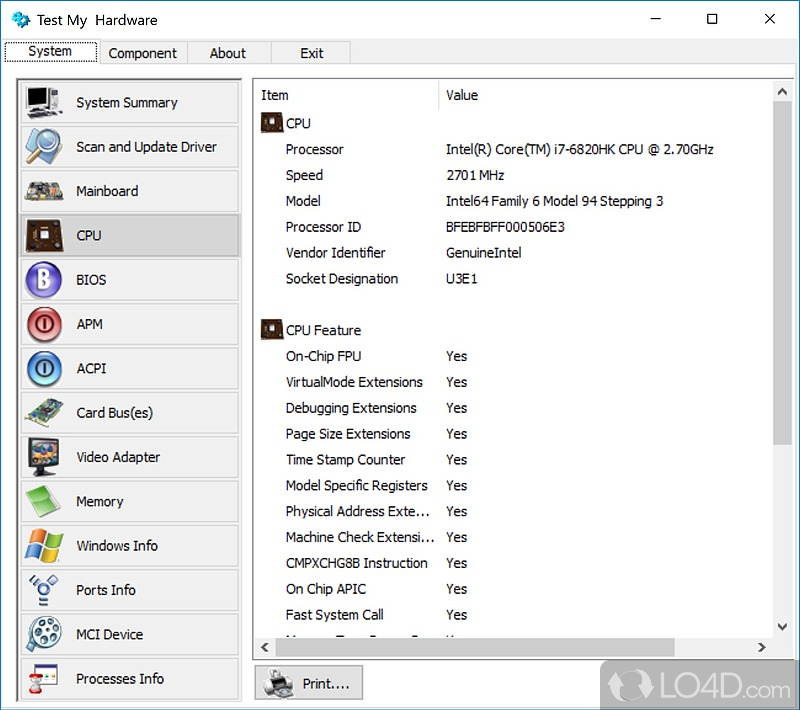Open the System Summary computer icon
Viewport: 800px width, 710px height.
(43, 102)
